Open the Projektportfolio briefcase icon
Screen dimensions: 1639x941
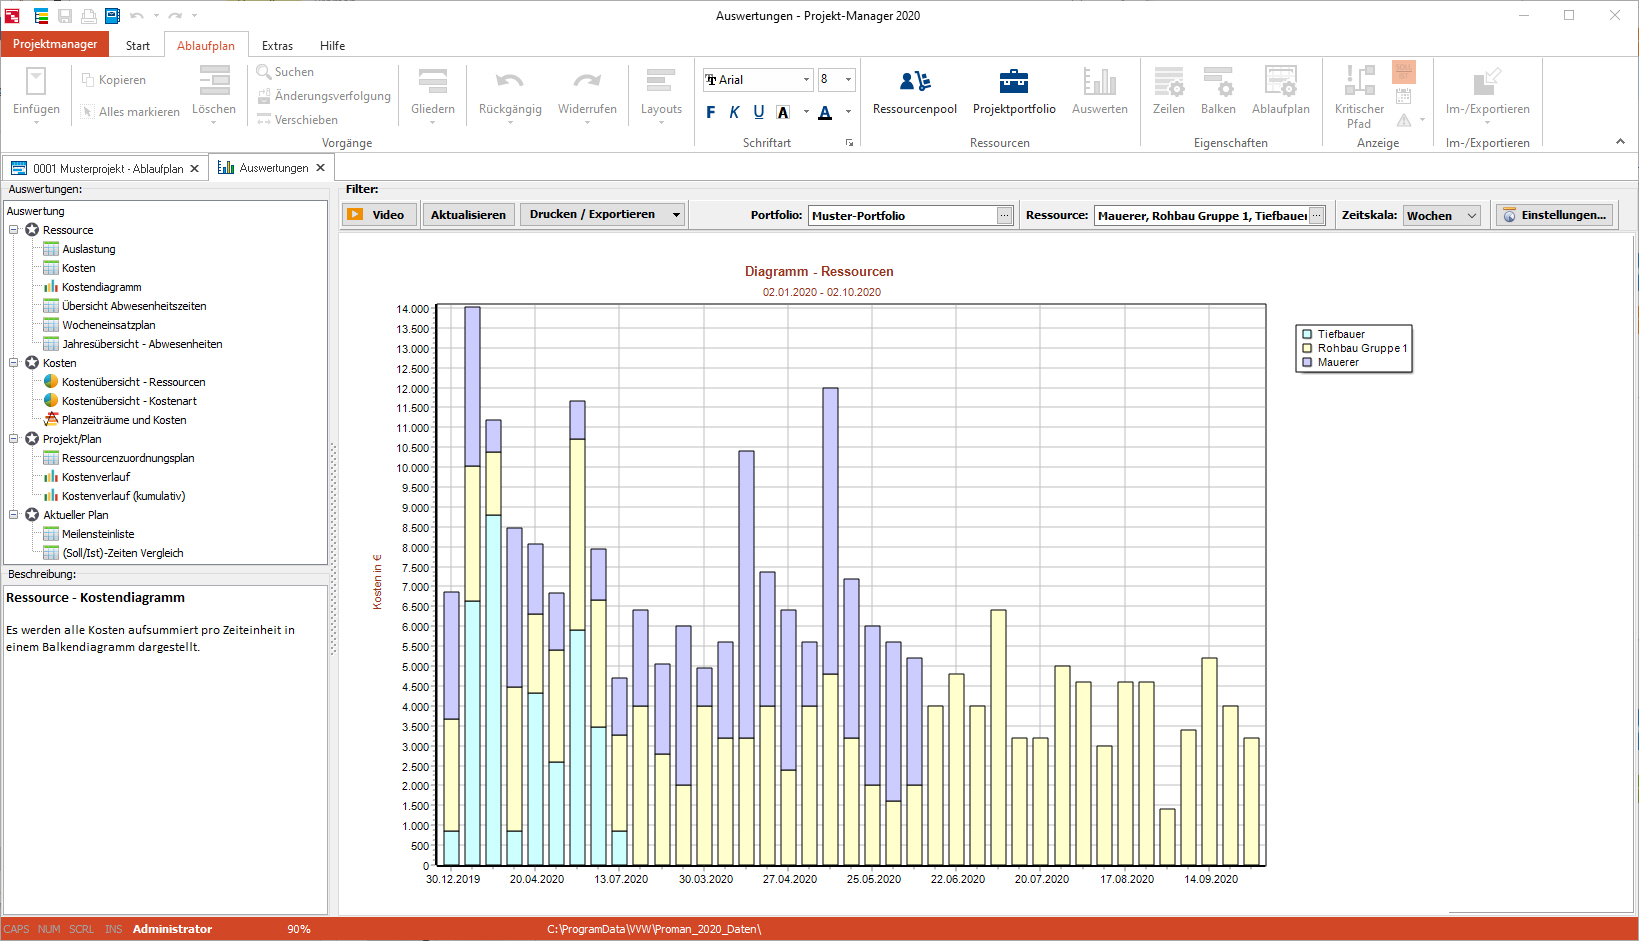(x=1013, y=82)
